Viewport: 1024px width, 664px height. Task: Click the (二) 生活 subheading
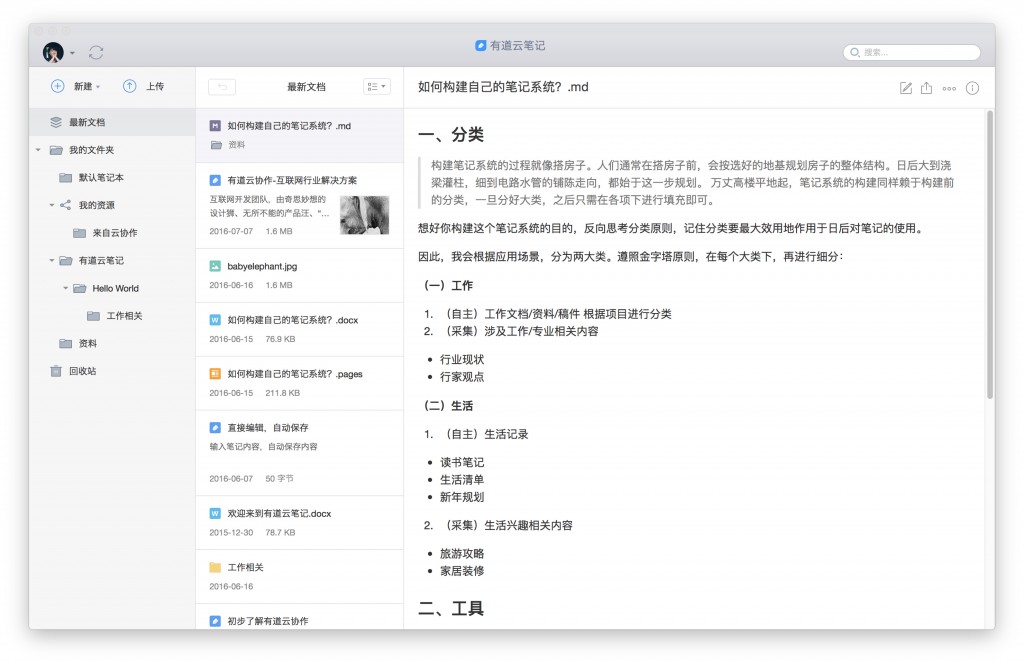coord(448,405)
